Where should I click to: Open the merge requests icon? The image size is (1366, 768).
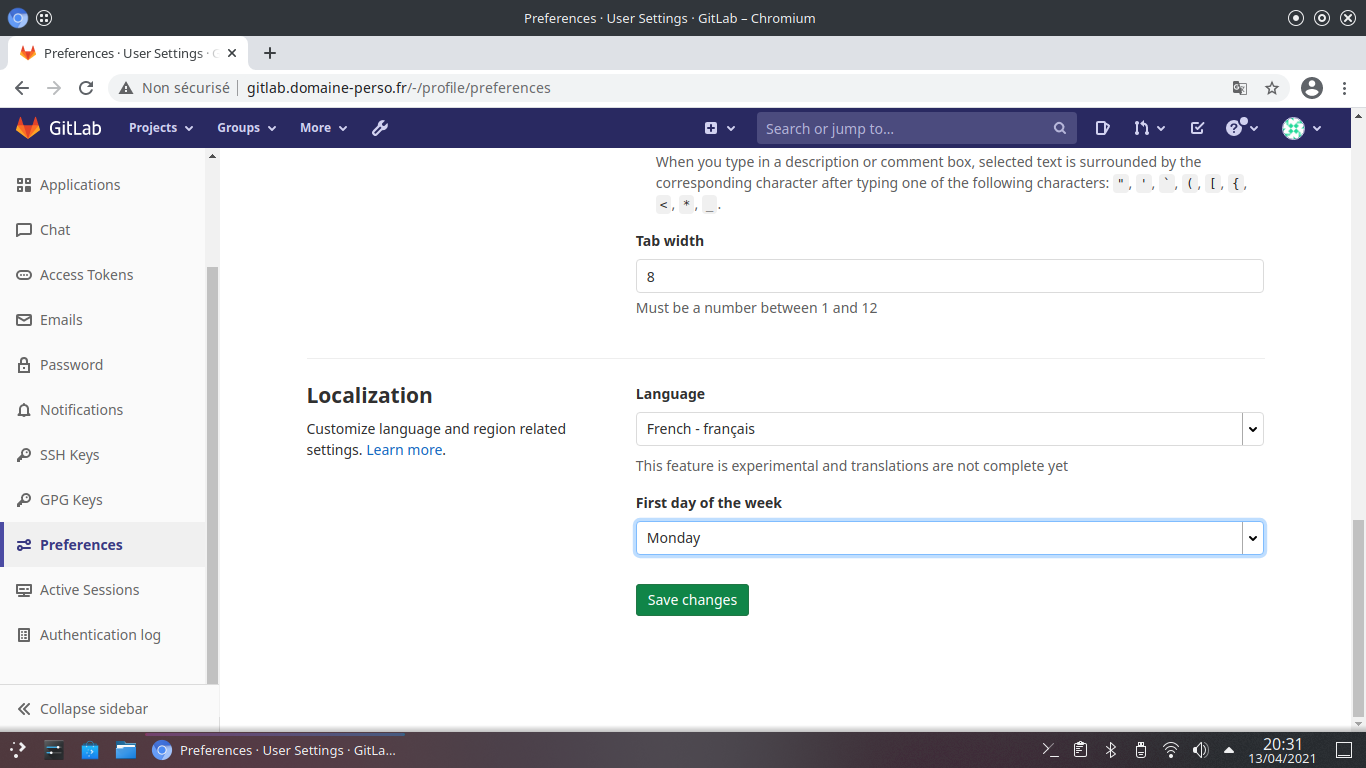[x=1149, y=128]
